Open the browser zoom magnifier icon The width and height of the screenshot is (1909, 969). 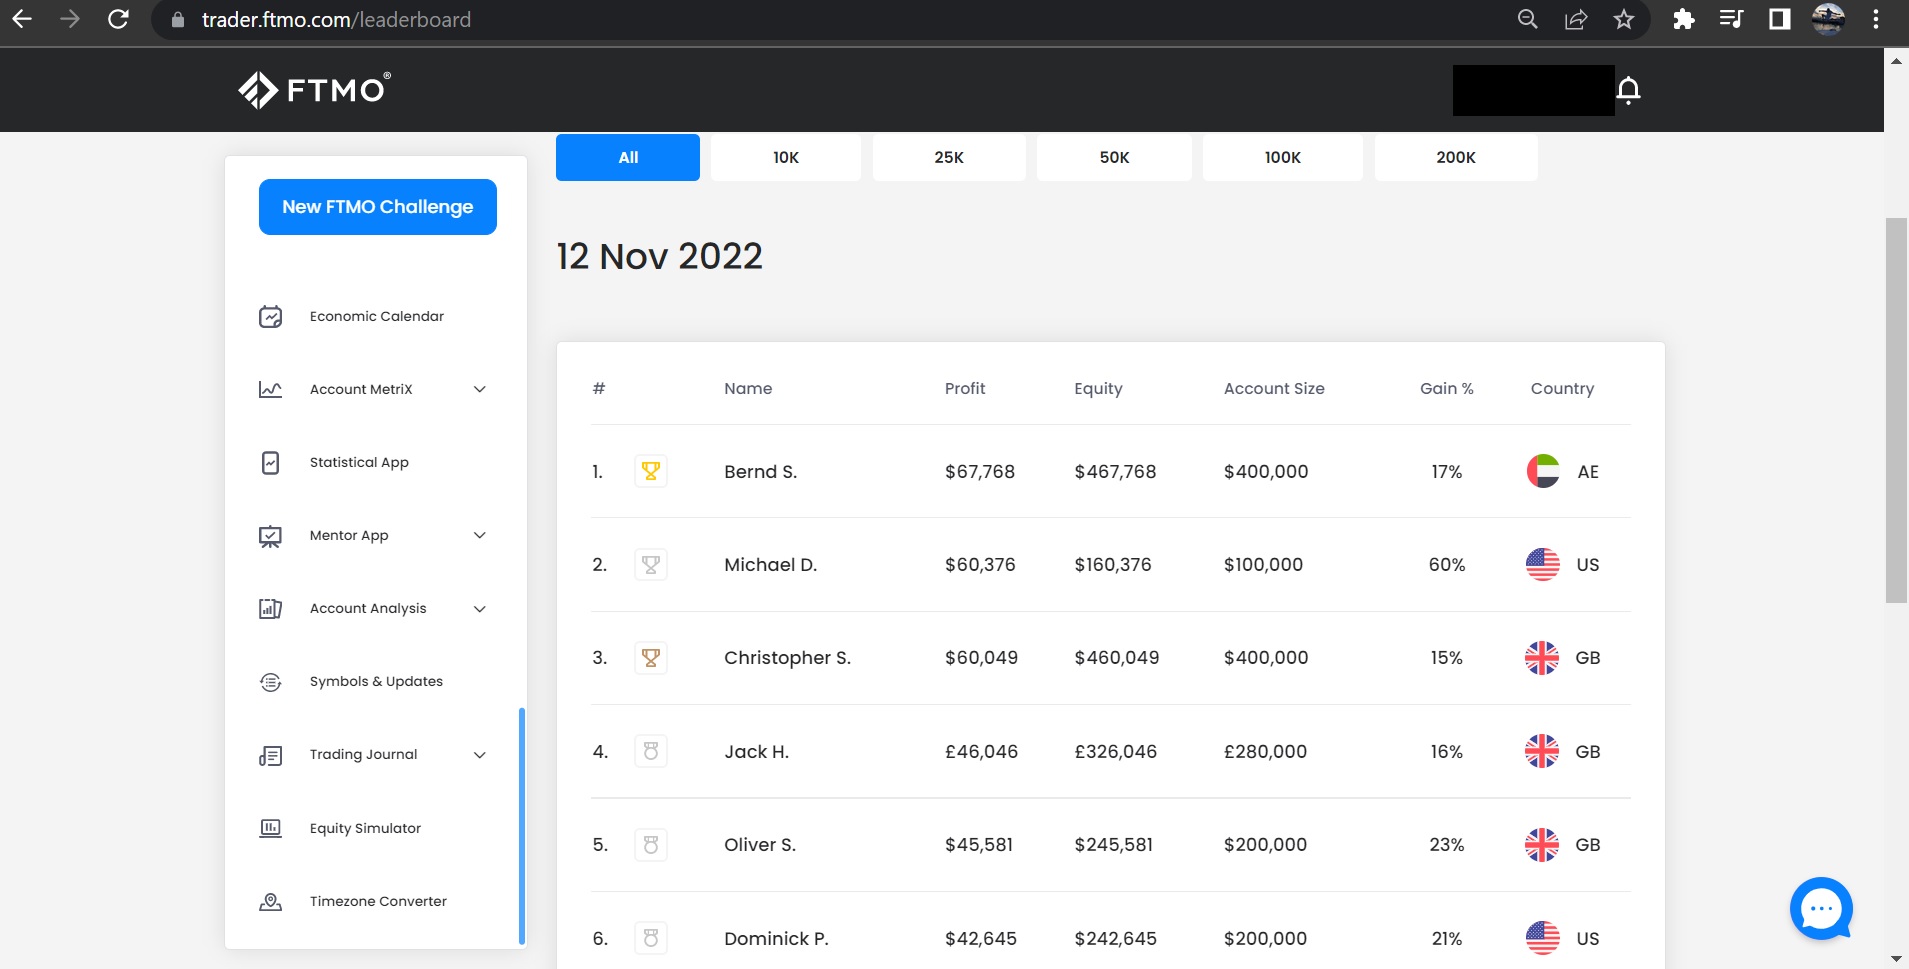pos(1528,19)
